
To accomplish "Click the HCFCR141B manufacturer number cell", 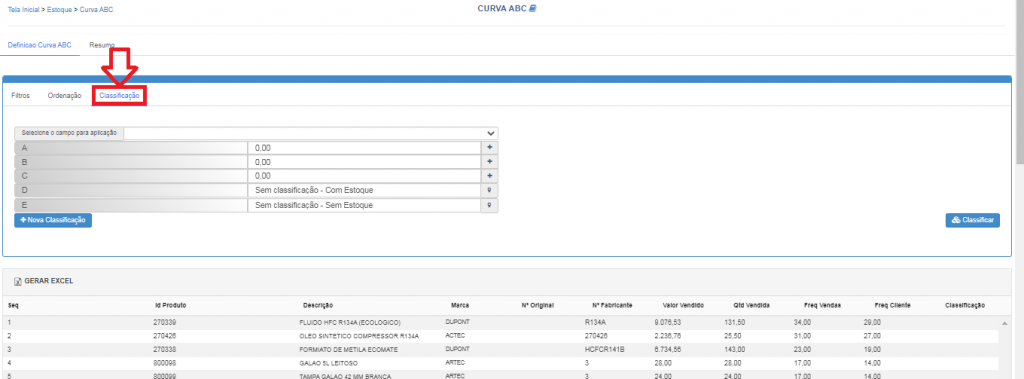I will click(x=605, y=350).
